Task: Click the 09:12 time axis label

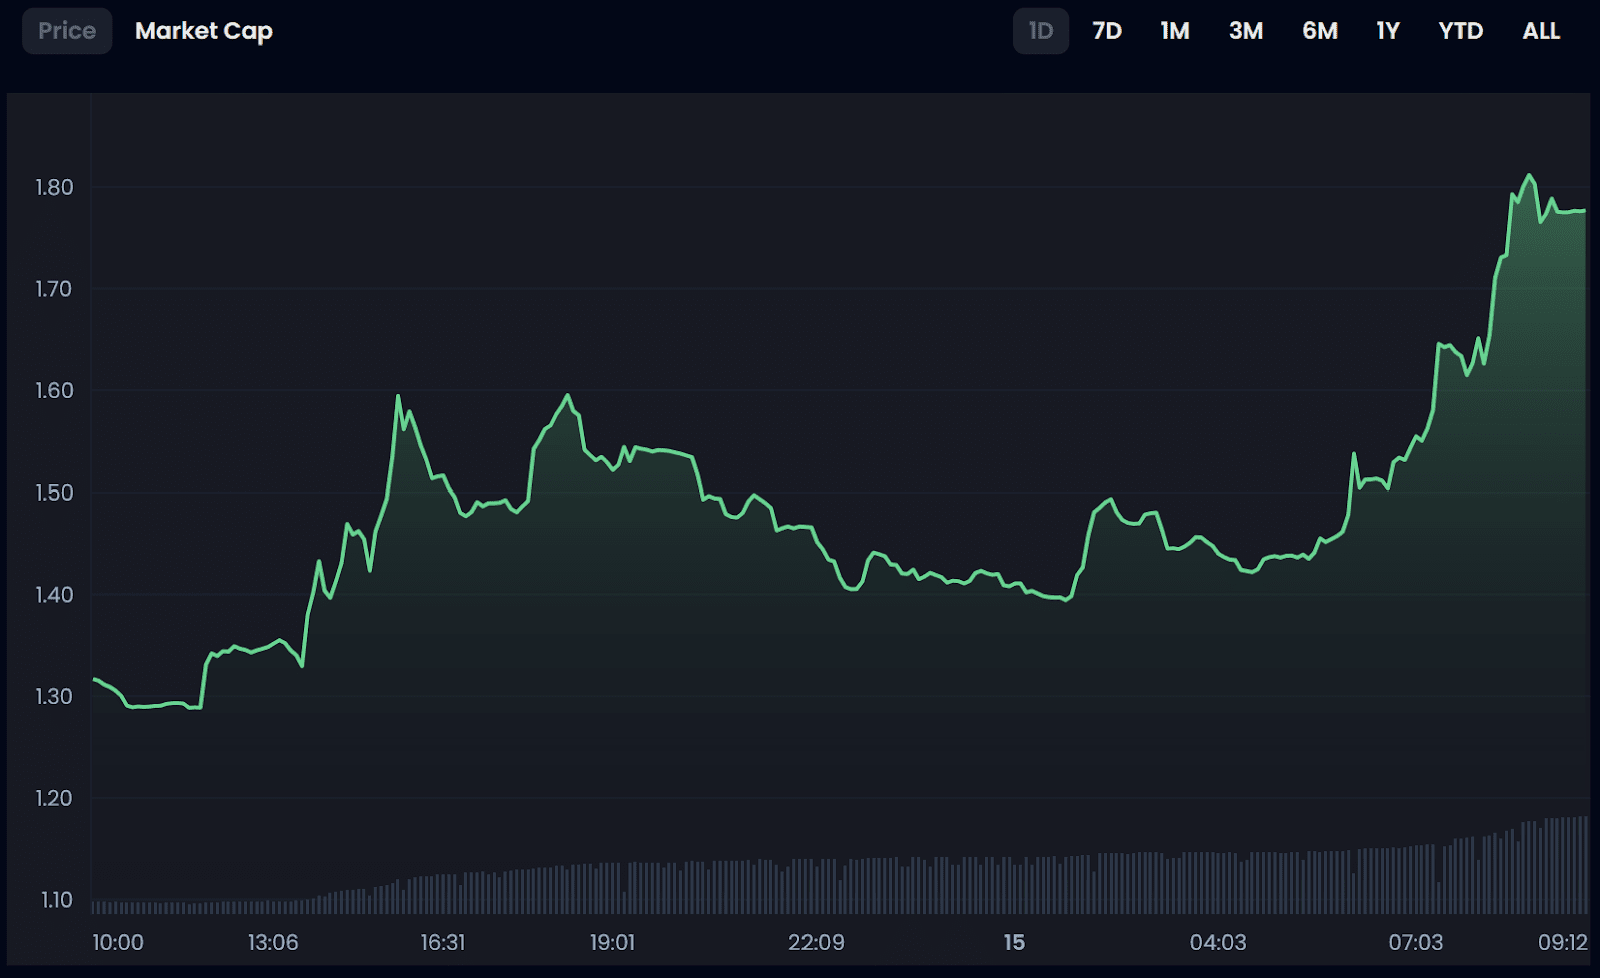Action: [x=1563, y=942]
